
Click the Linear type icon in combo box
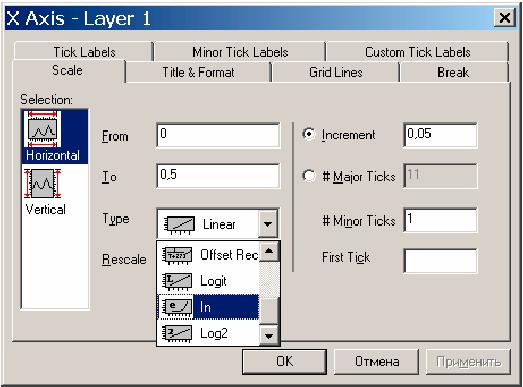click(x=179, y=224)
